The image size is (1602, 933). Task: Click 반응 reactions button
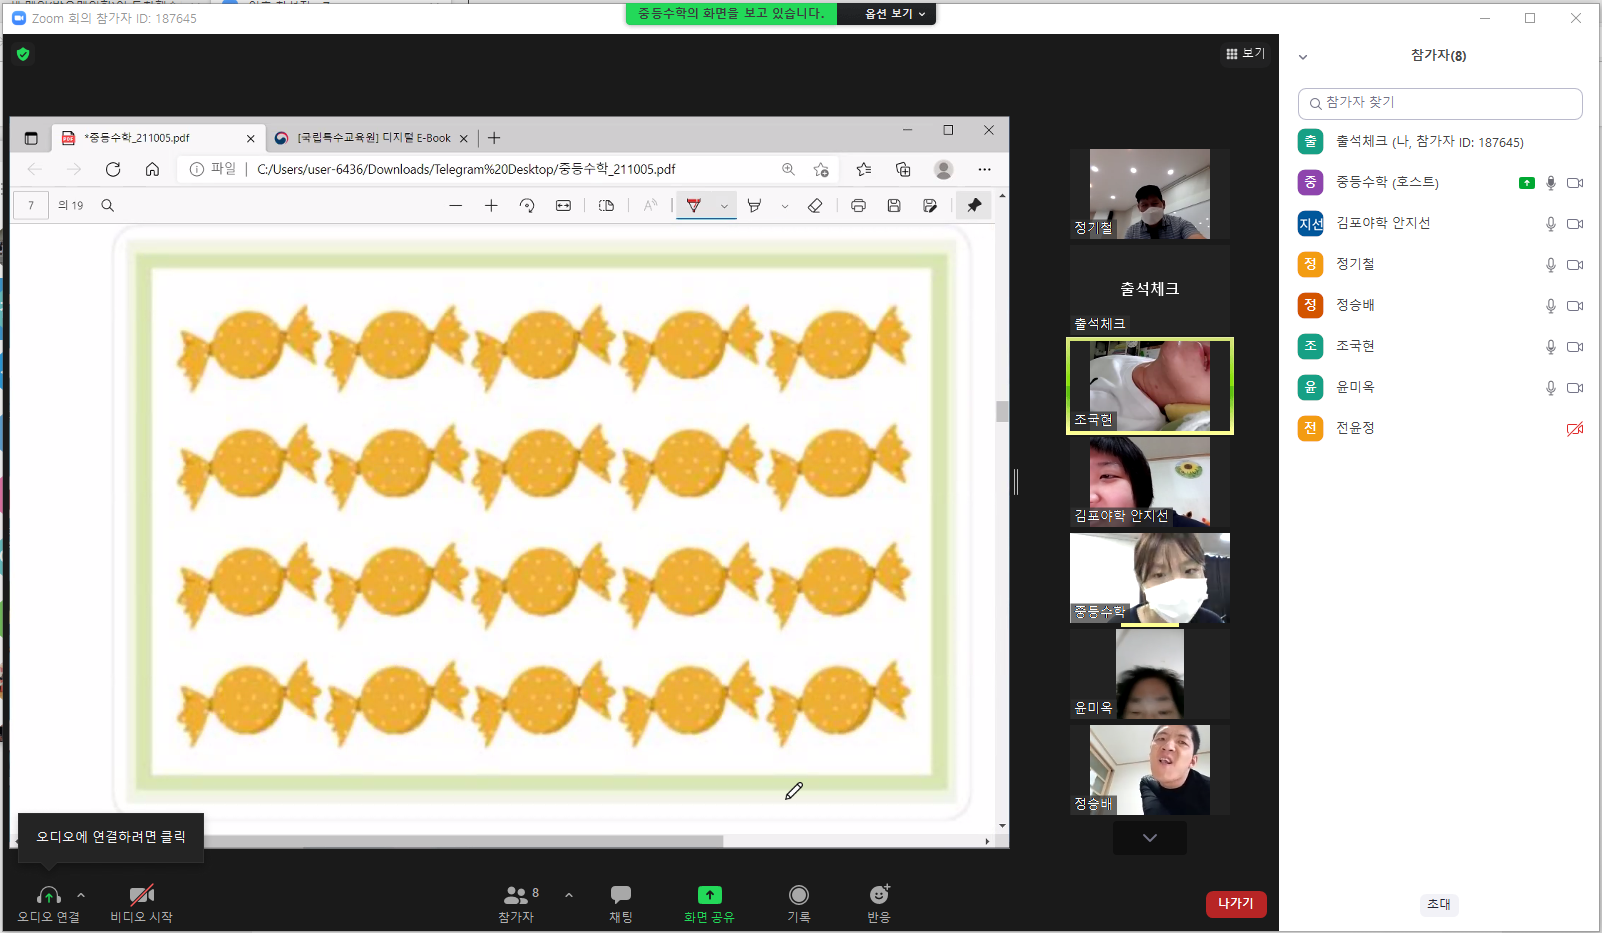[879, 902]
